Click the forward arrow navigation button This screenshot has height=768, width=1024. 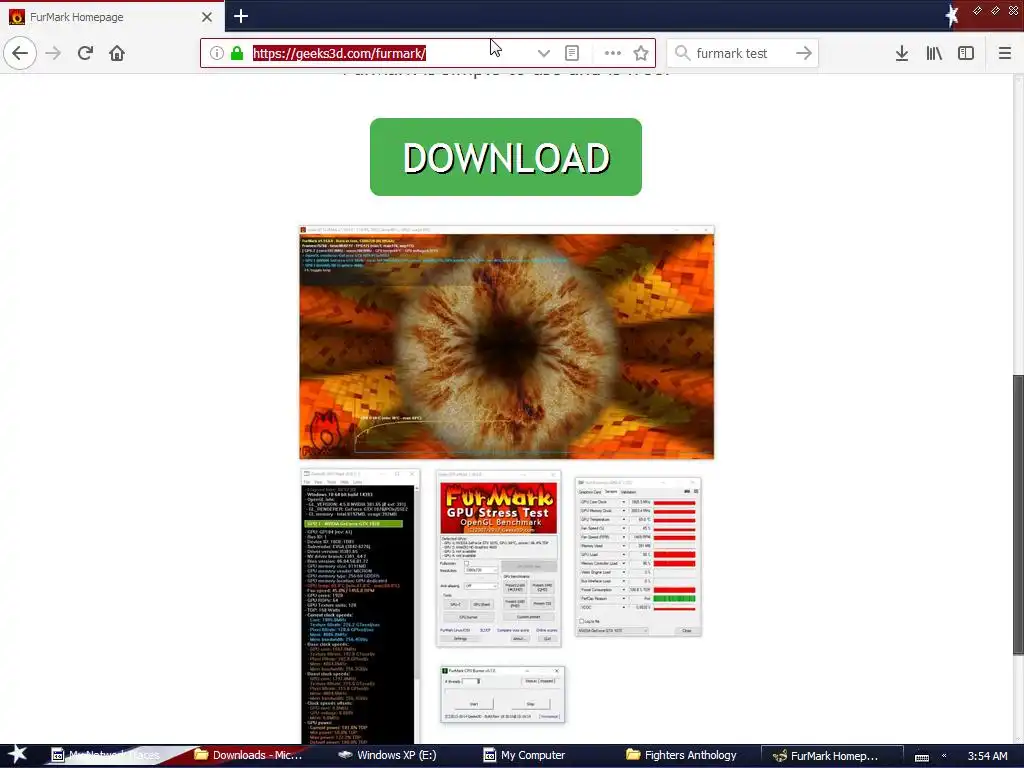click(53, 53)
